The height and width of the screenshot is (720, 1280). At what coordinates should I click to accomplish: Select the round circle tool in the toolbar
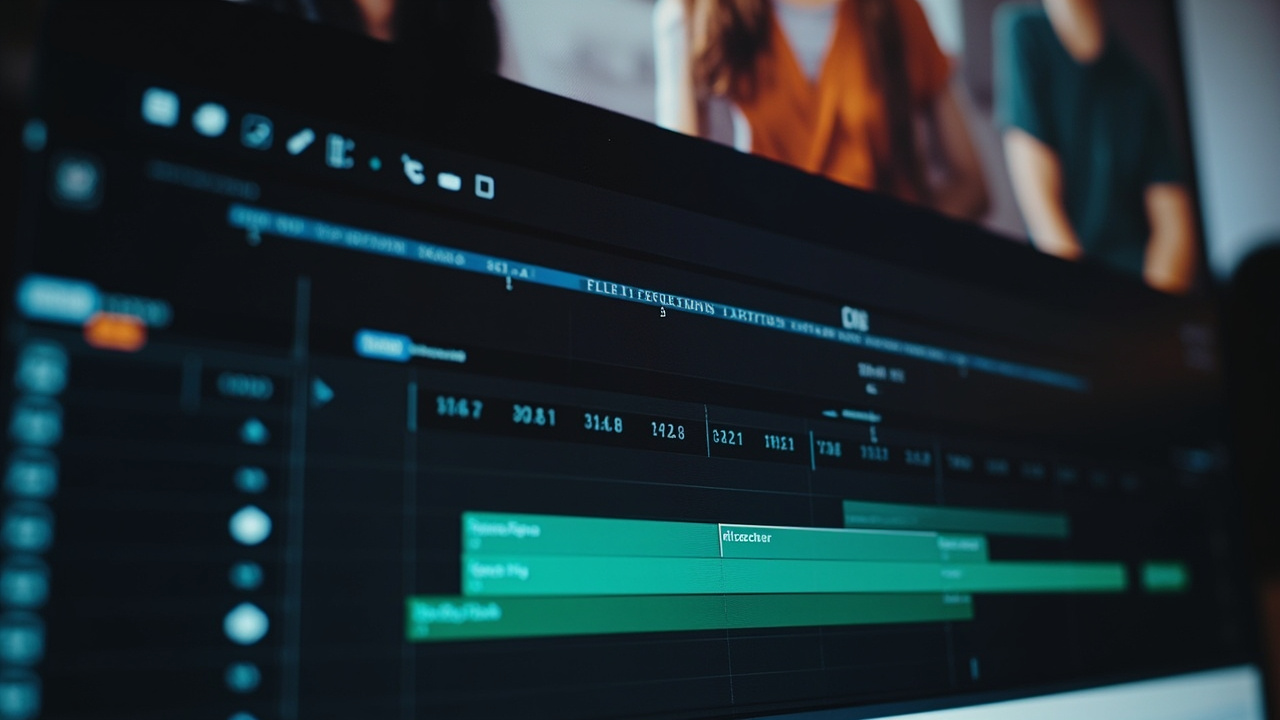coord(210,120)
